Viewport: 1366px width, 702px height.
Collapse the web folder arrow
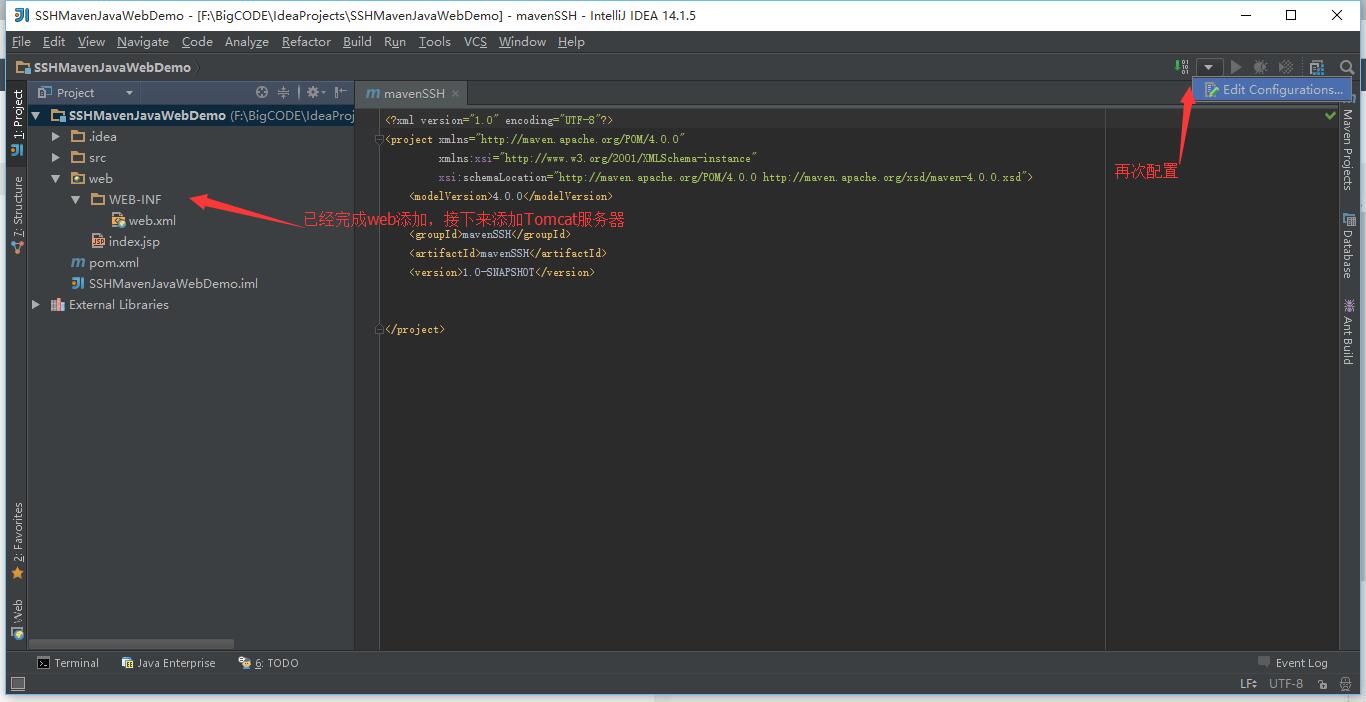tap(56, 179)
